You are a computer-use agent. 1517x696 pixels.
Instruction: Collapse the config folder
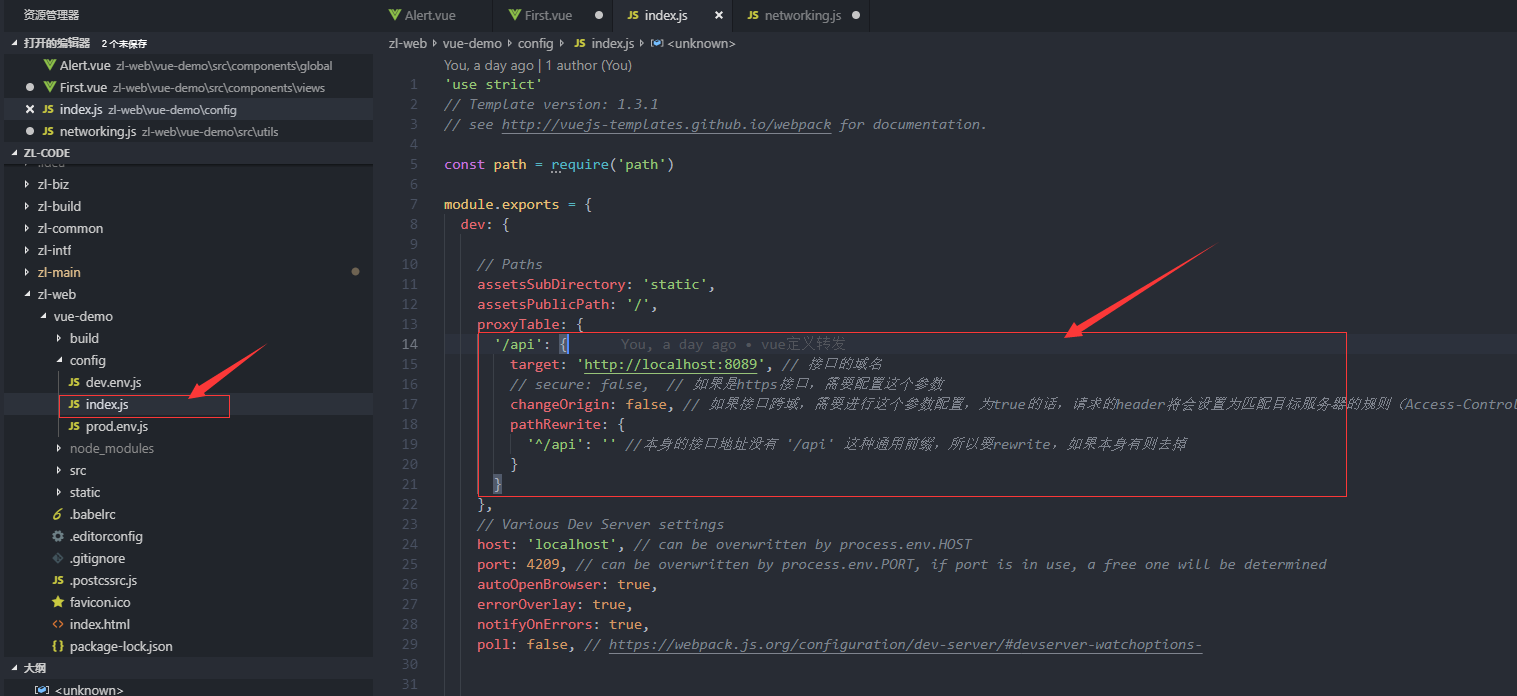(x=87, y=360)
